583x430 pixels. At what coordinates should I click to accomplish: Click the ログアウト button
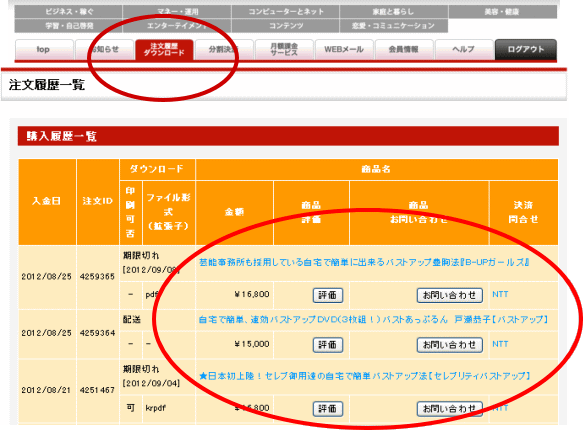coord(526,49)
